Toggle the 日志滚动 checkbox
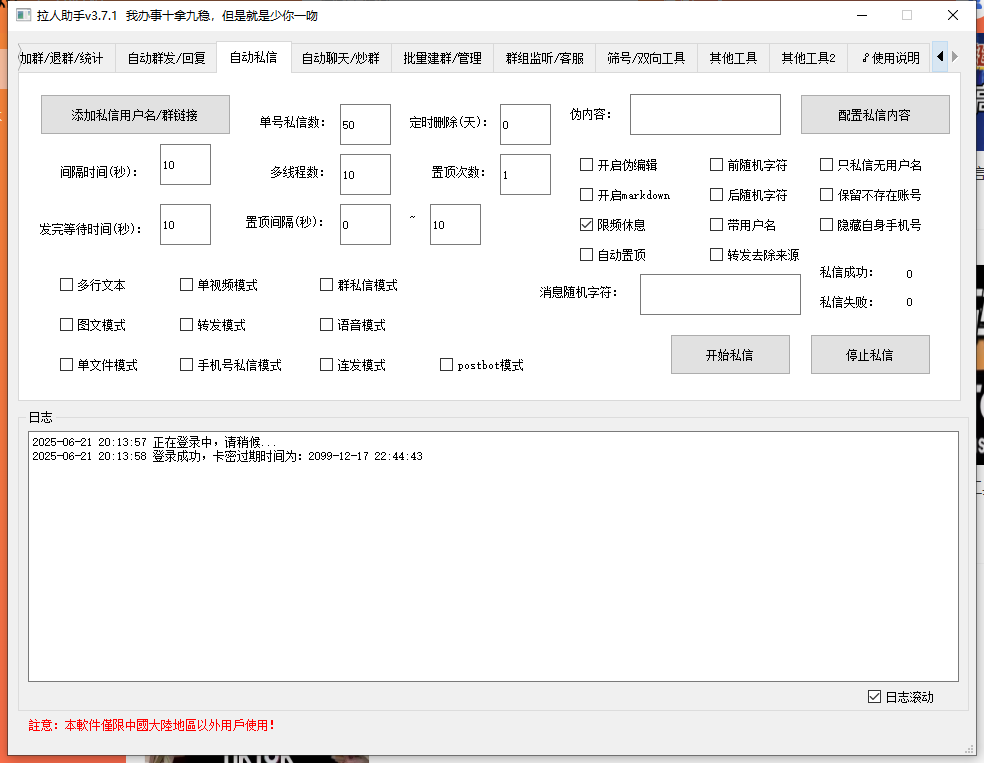984x763 pixels. [x=875, y=697]
